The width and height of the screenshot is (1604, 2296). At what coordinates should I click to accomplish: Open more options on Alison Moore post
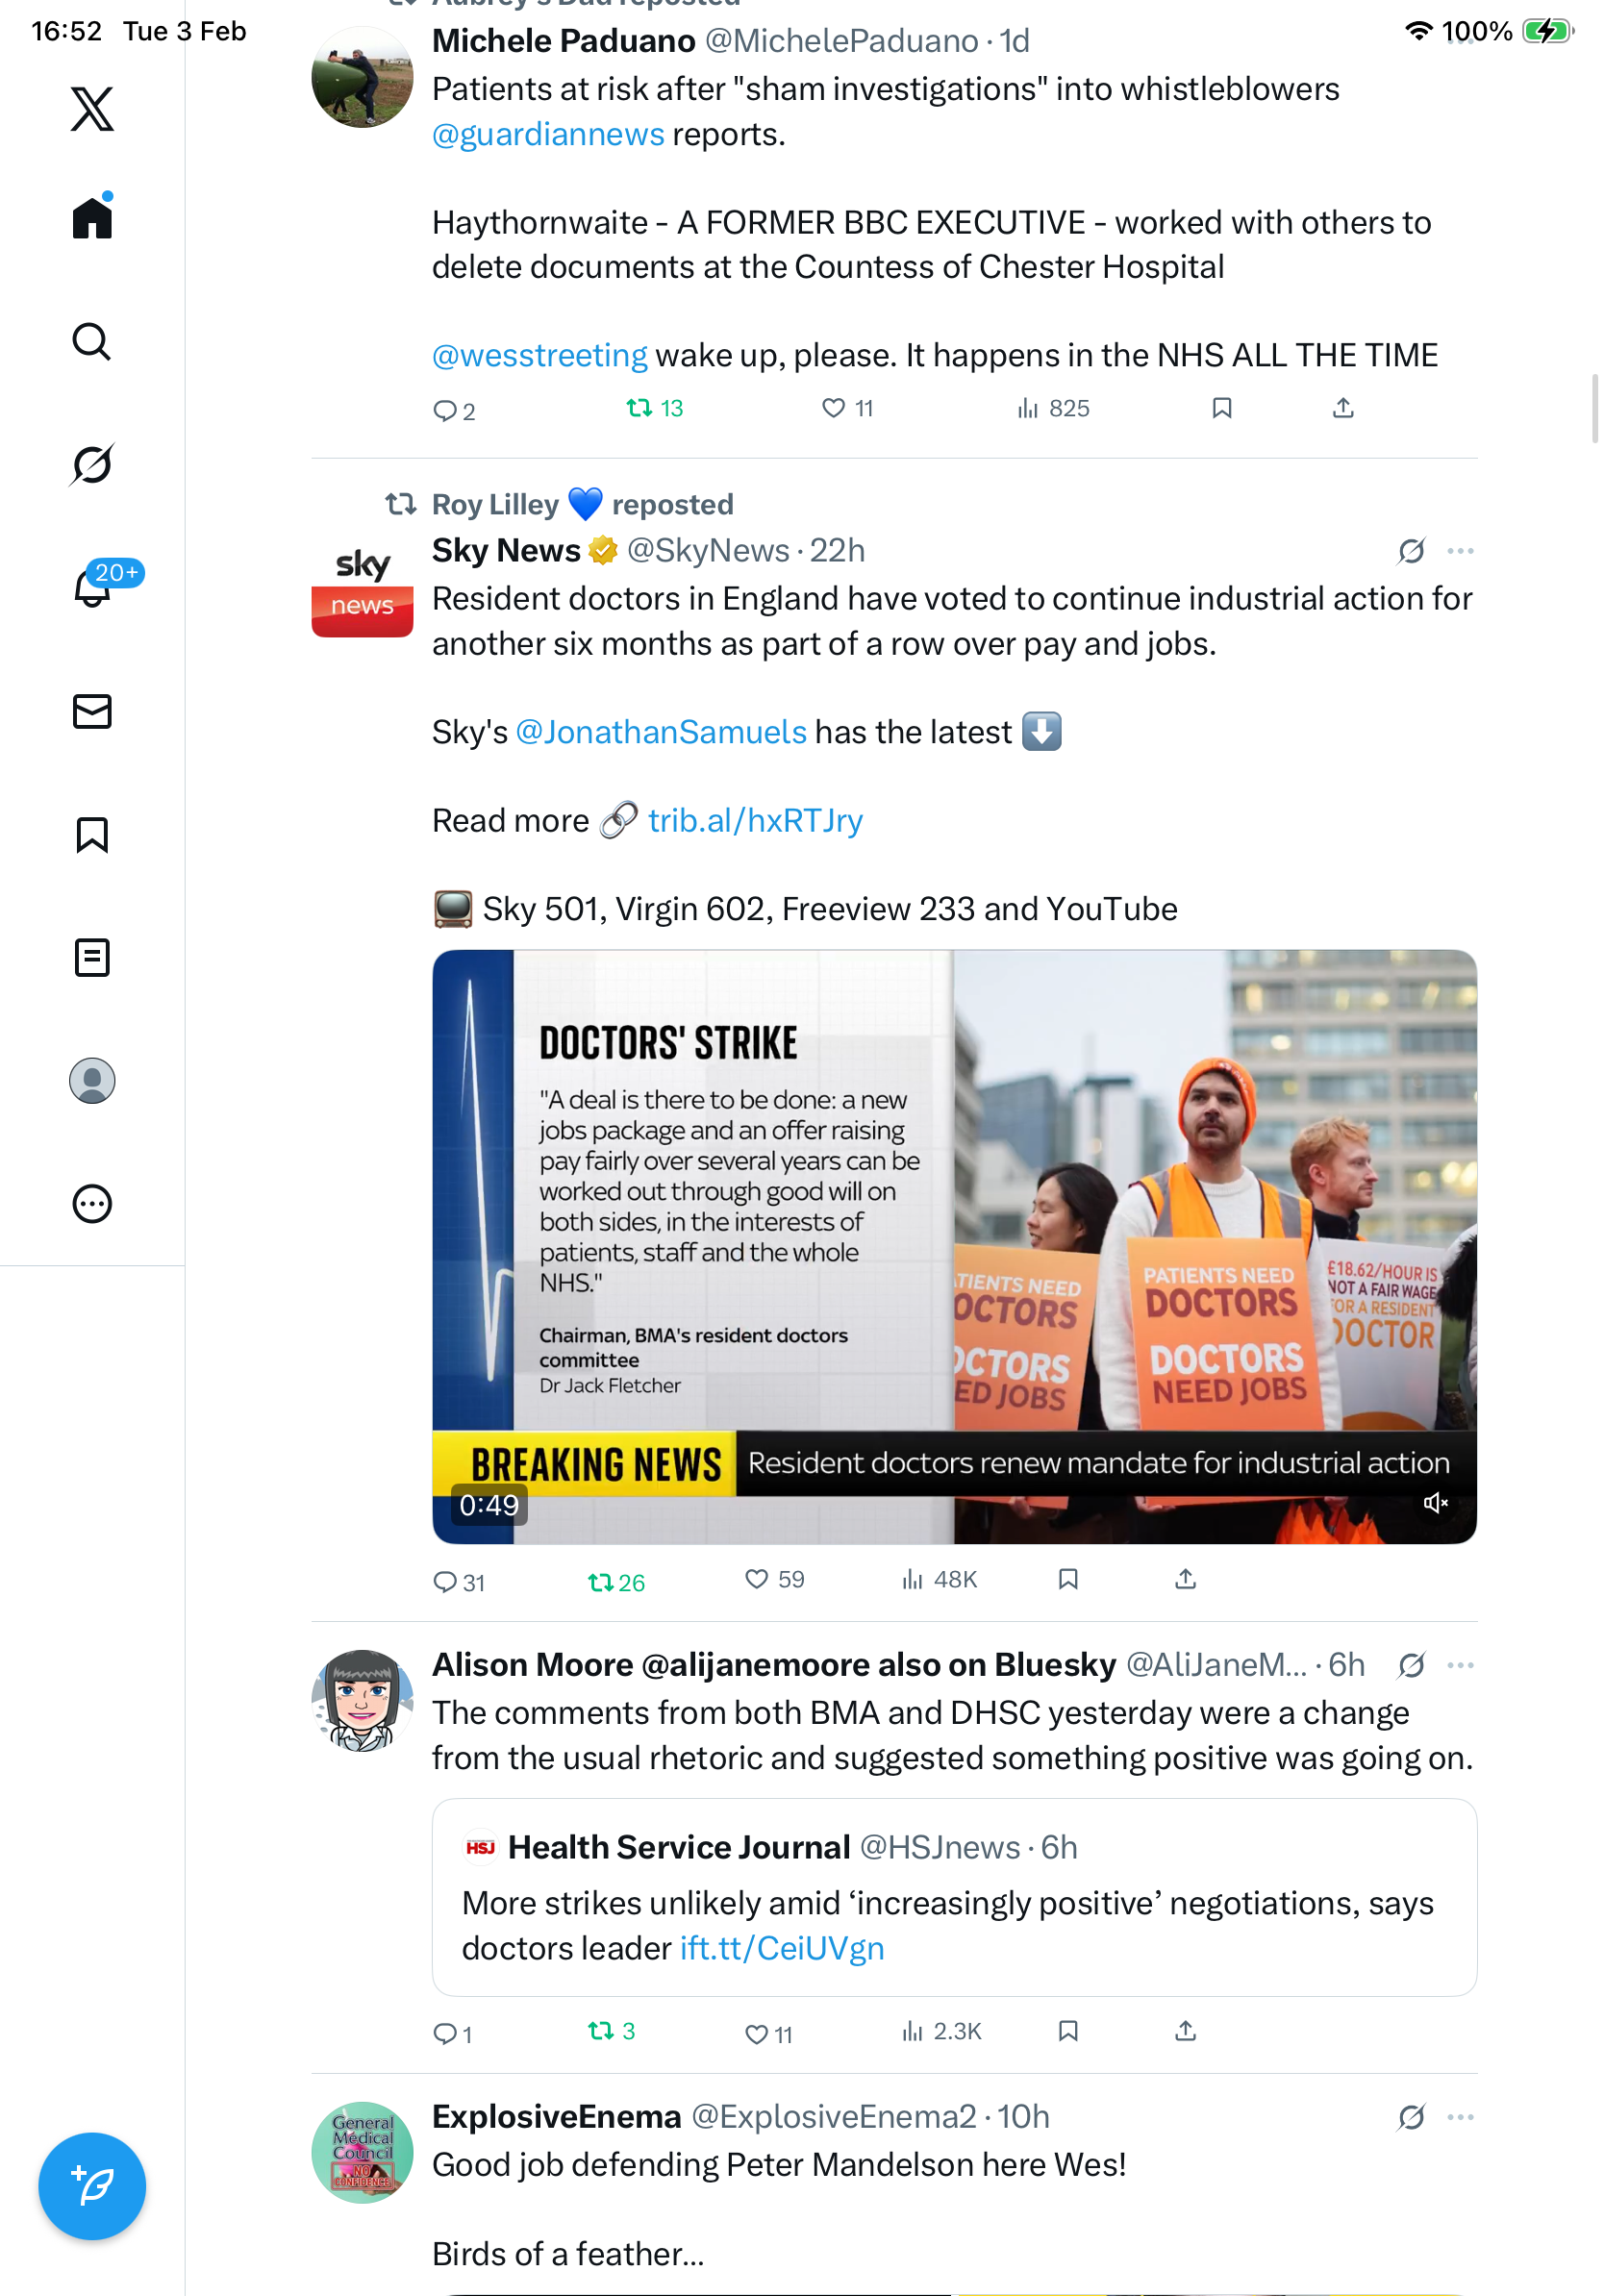pyautogui.click(x=1460, y=1665)
